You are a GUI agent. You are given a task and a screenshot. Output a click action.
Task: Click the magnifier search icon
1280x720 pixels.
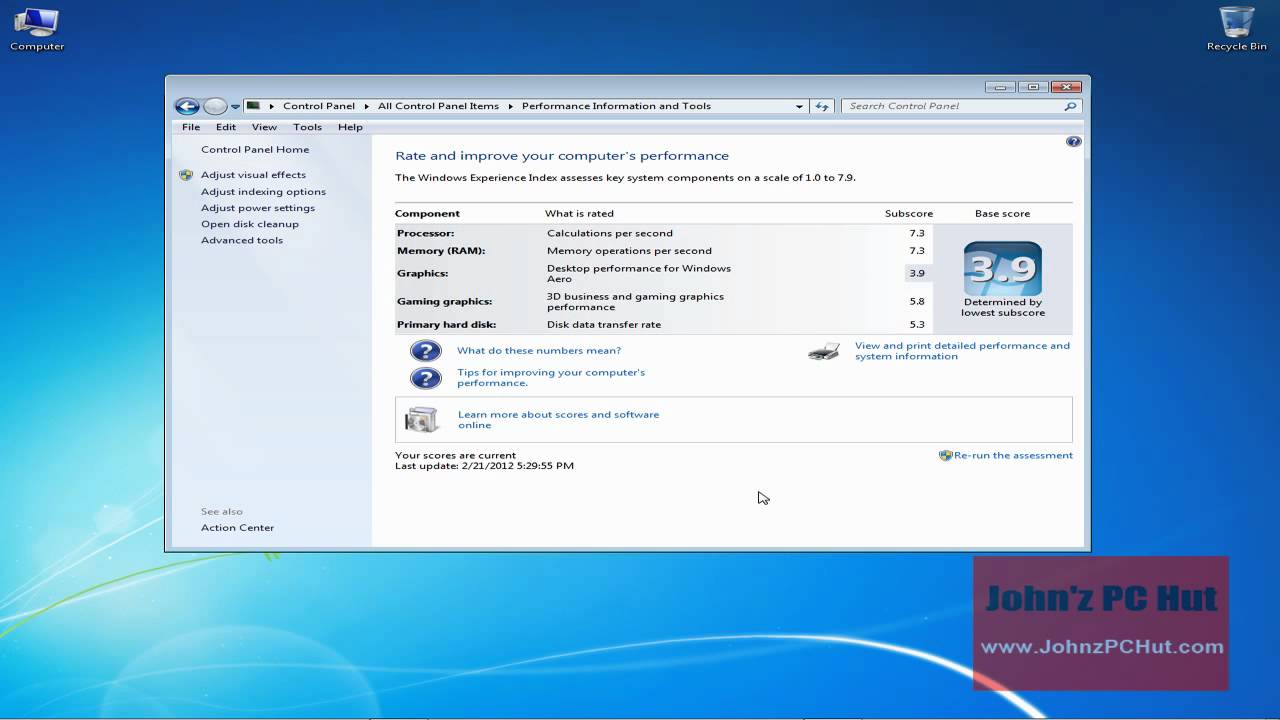[x=1070, y=106]
